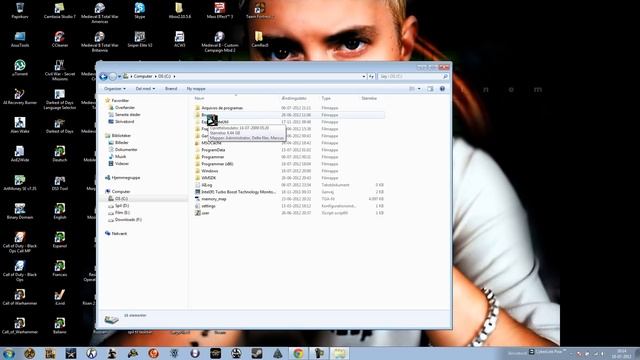Select Favoritter in navigation pane
The width and height of the screenshot is (640, 360).
point(120,100)
